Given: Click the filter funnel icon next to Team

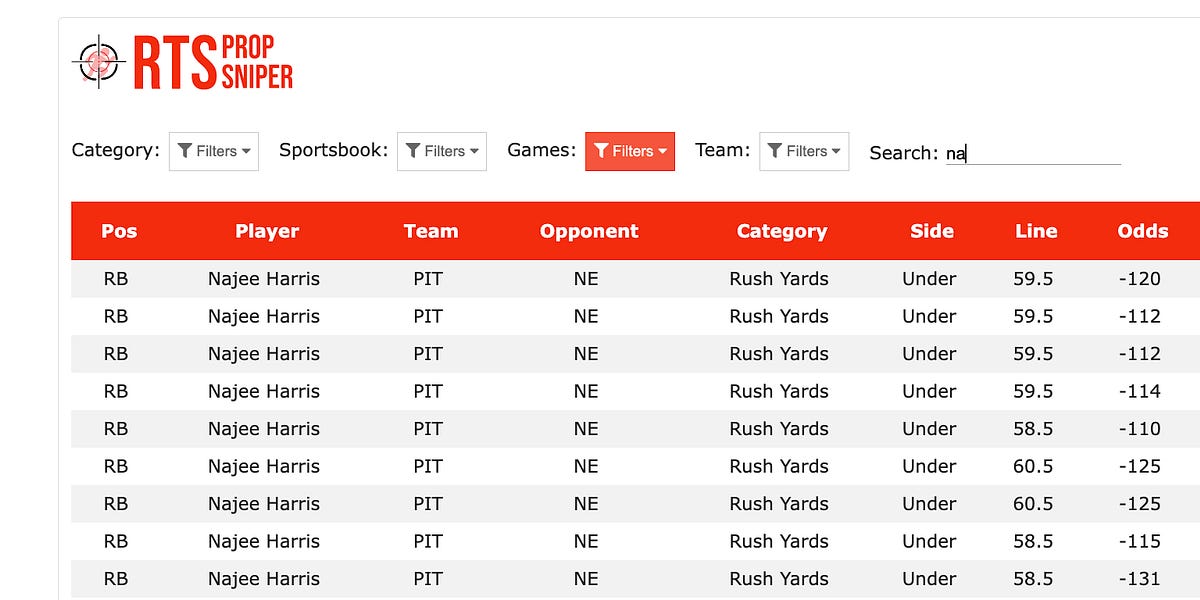Looking at the screenshot, I should point(775,151).
